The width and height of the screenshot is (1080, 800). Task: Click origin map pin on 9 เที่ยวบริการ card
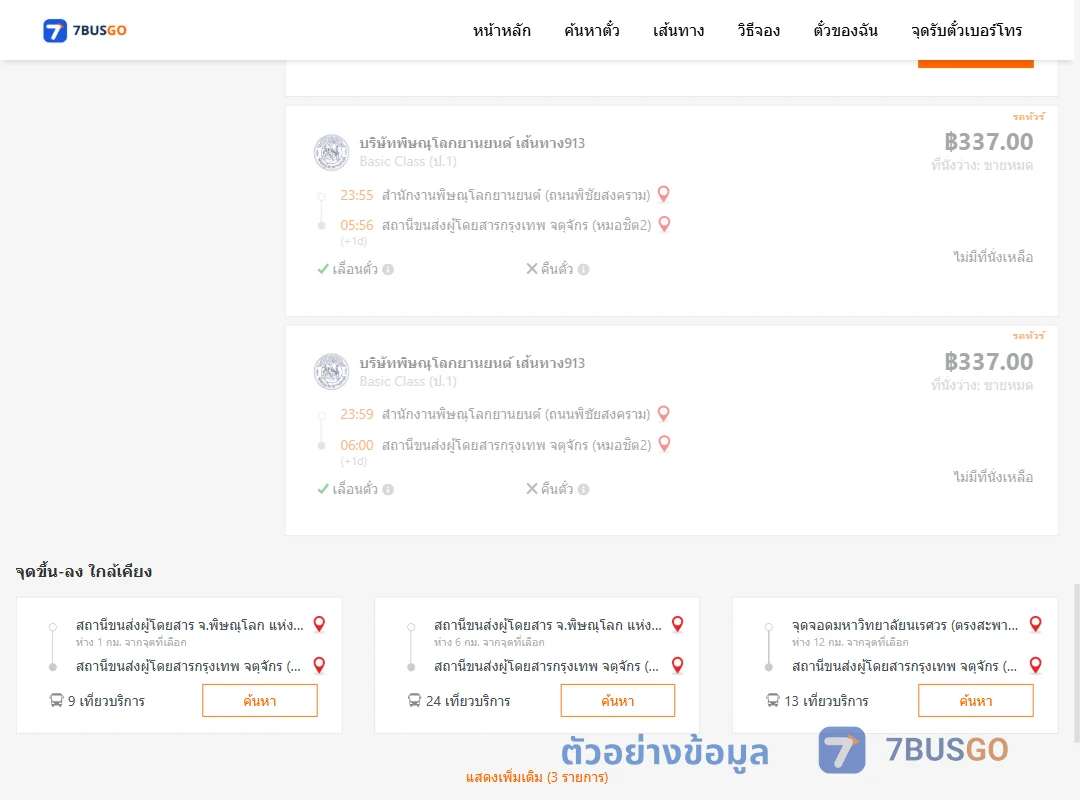point(319,624)
